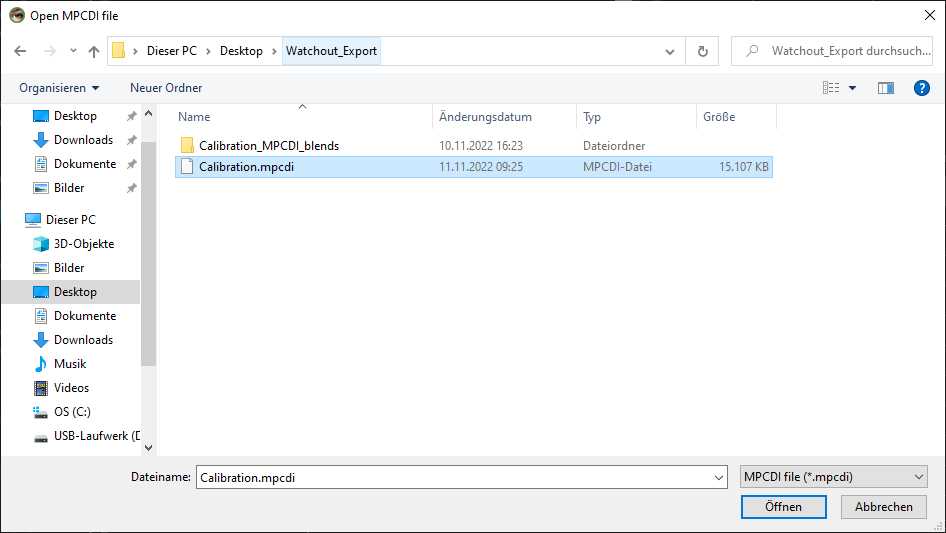Open the Organisieren menu

pyautogui.click(x=59, y=88)
